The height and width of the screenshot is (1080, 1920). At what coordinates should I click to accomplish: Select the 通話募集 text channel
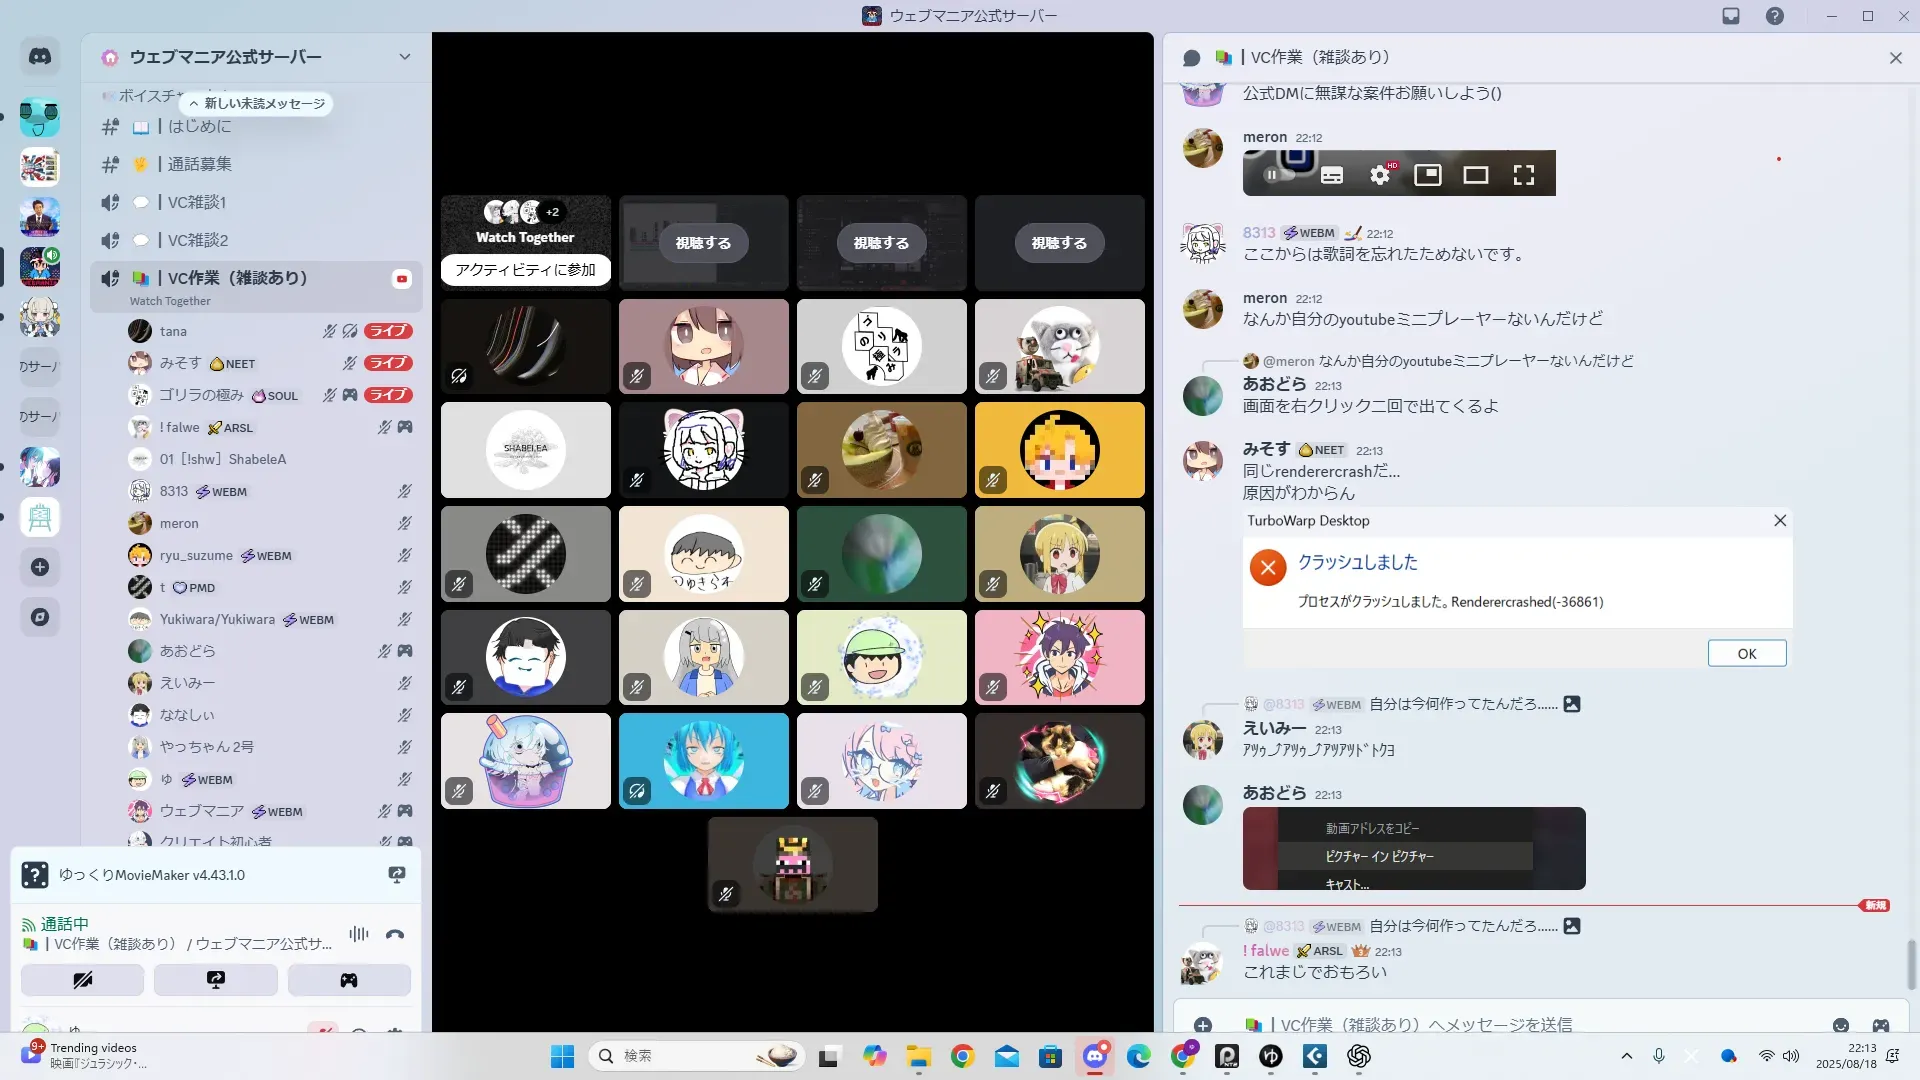[200, 164]
